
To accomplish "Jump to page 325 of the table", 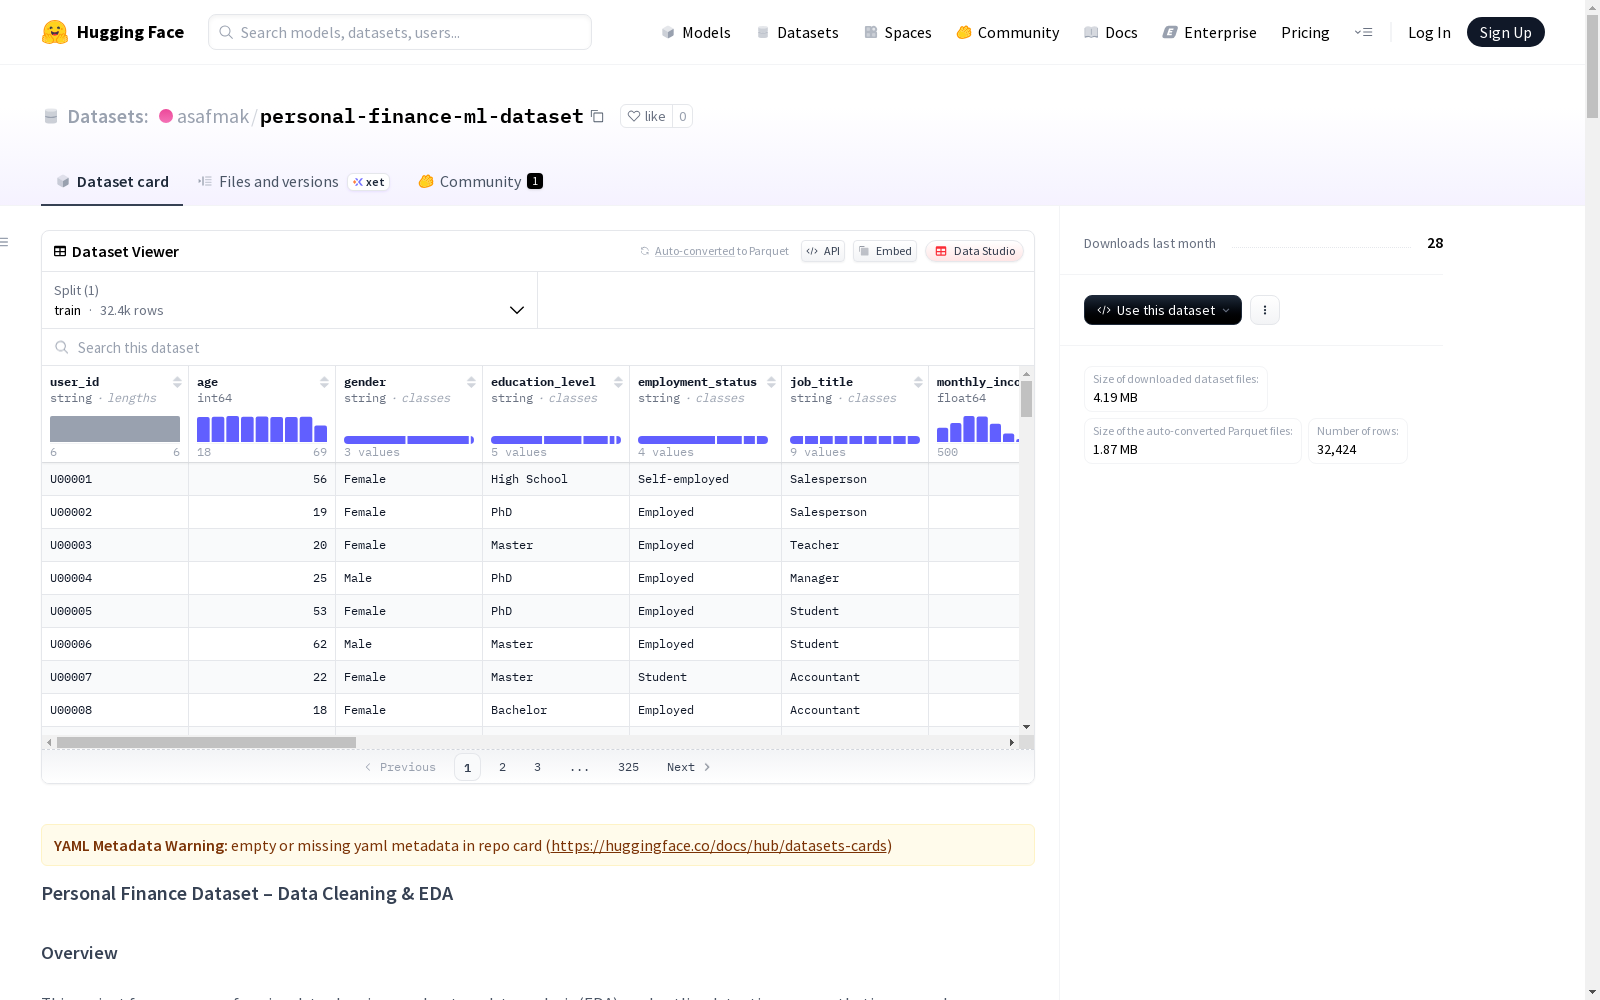I will pos(628,767).
